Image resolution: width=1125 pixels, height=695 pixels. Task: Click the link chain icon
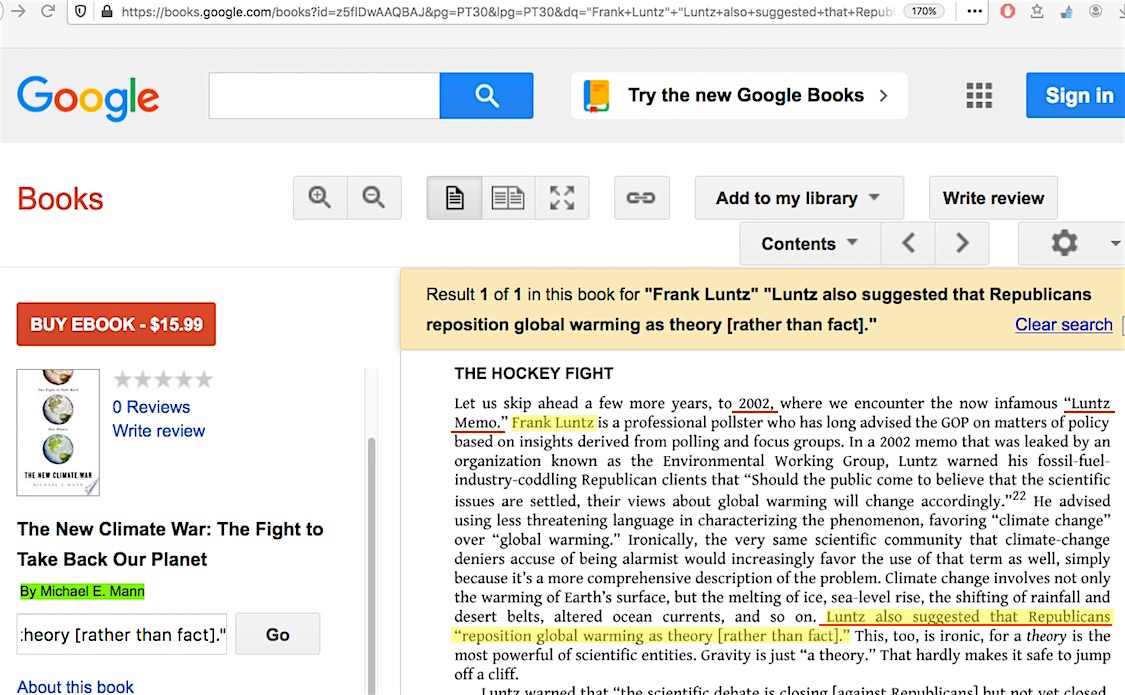pos(641,198)
